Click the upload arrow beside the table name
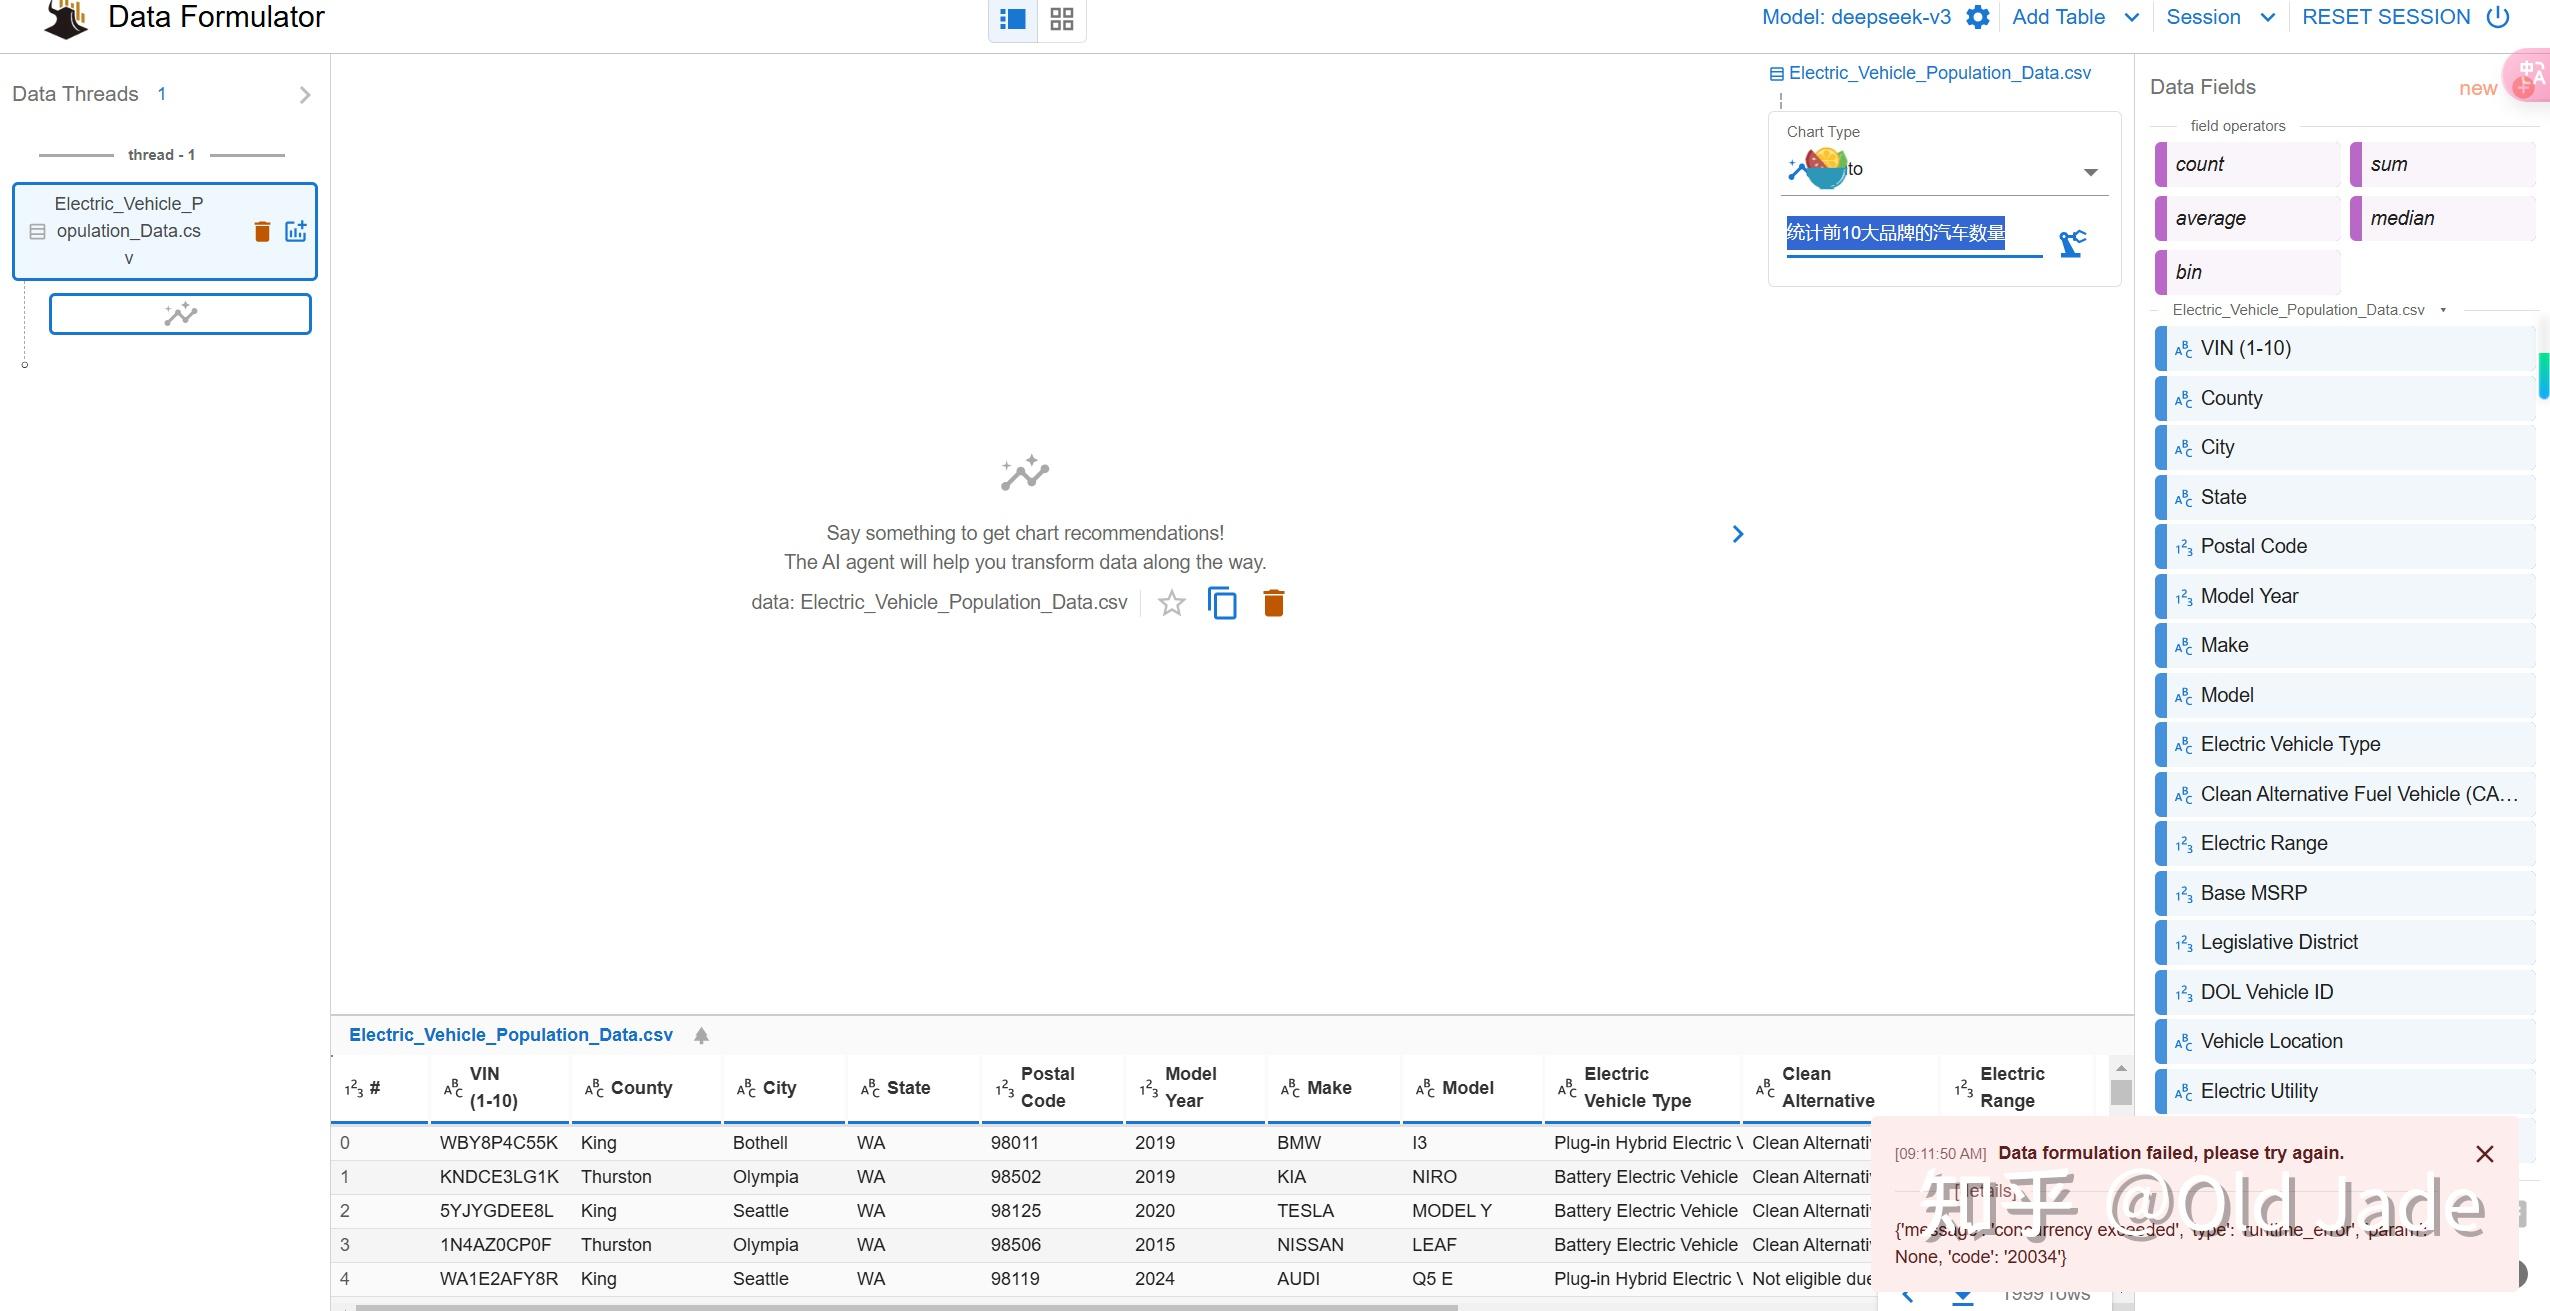 click(700, 1035)
